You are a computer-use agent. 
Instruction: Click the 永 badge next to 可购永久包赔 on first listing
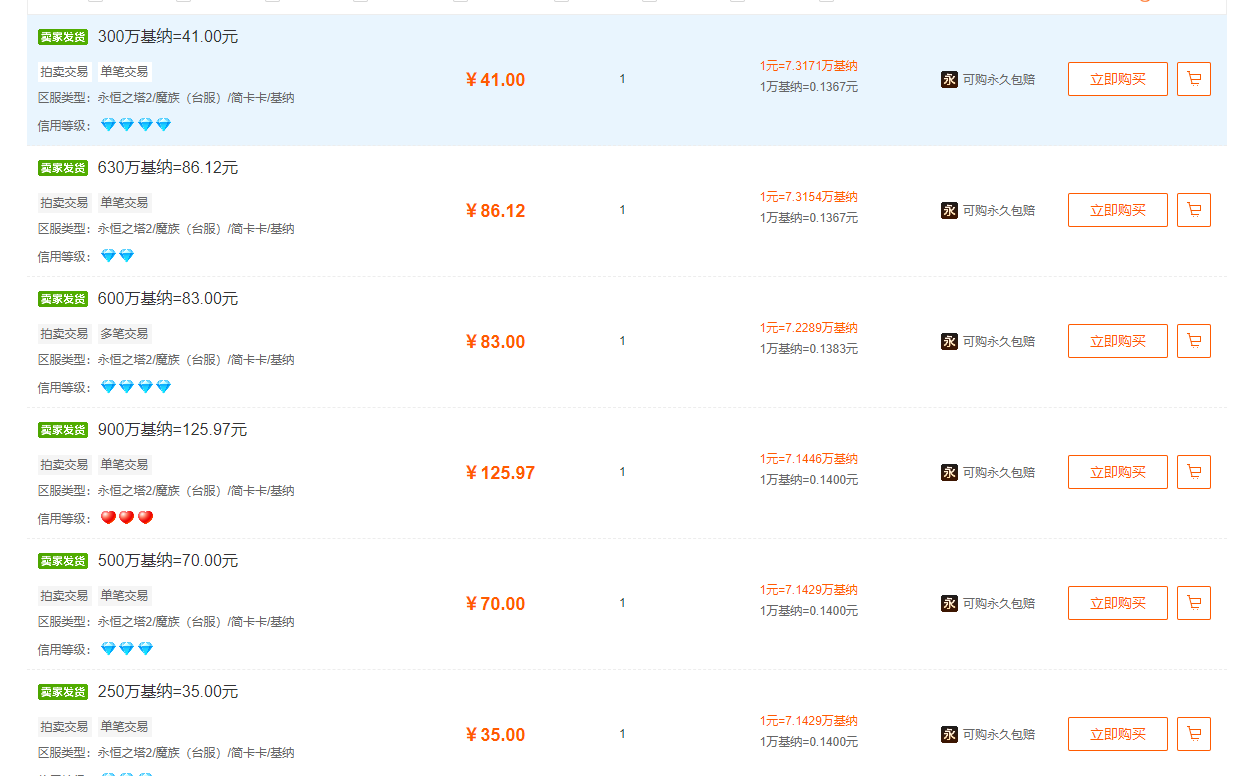coord(948,78)
